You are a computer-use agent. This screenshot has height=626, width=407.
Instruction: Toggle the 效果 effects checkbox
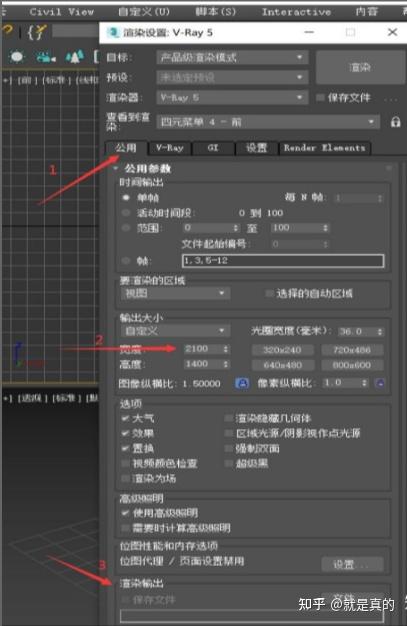tap(125, 433)
